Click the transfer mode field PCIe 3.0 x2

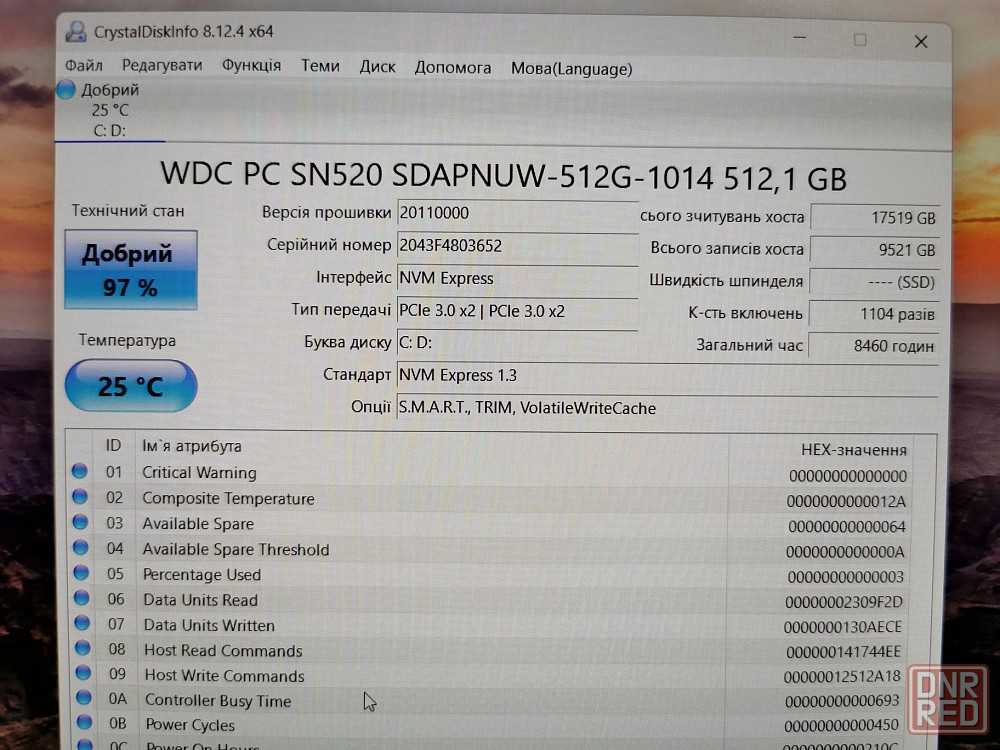[x=517, y=311]
